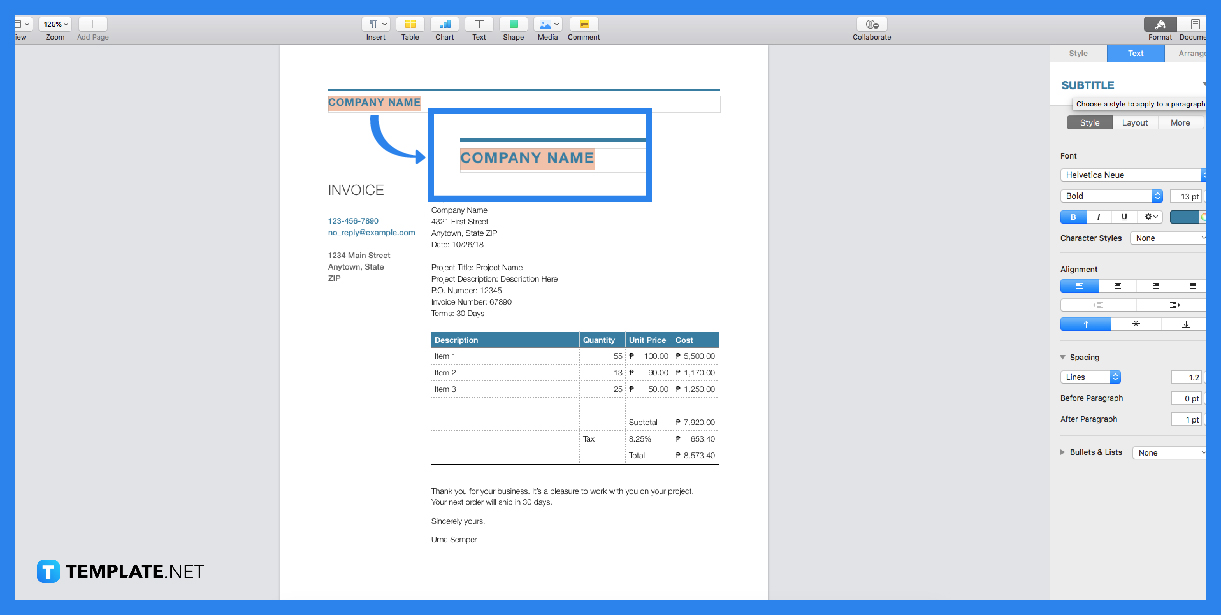Insert a Text box
Viewport: 1221px width, 615px height.
click(478, 23)
